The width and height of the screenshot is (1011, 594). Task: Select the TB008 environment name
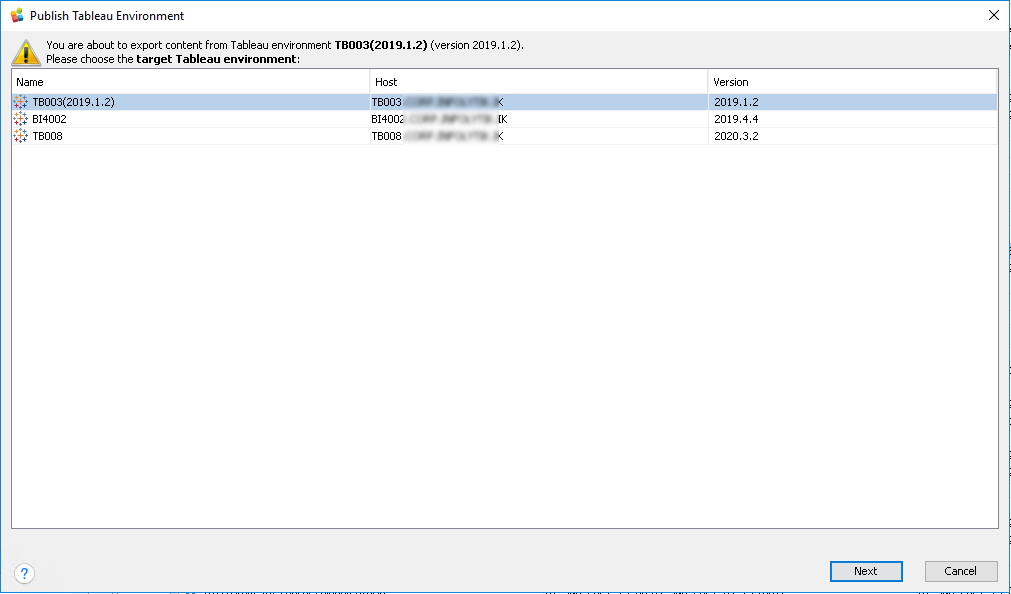[47, 136]
